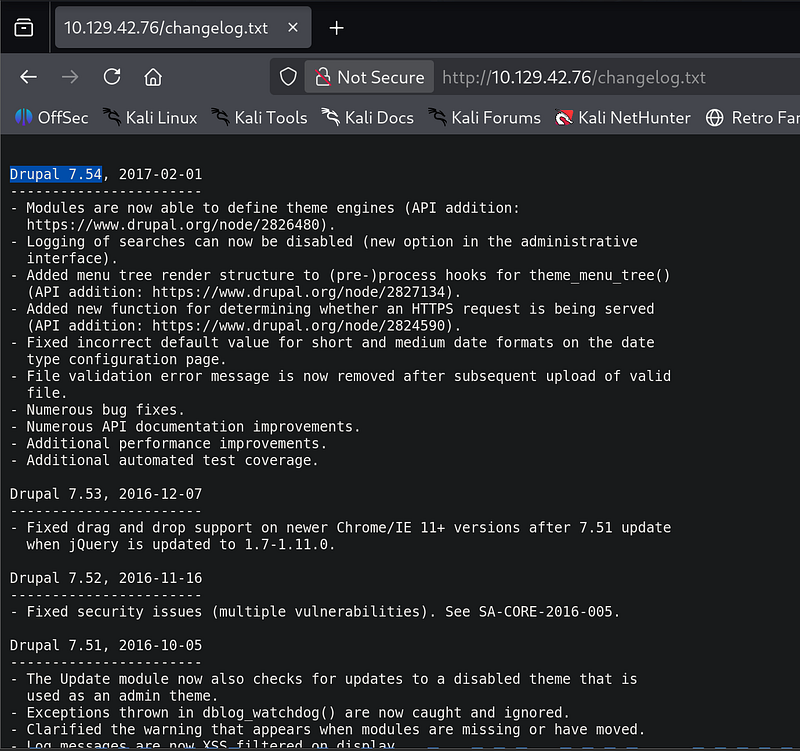This screenshot has width=800, height=751.
Task: Reload the current page
Action: coord(112,77)
